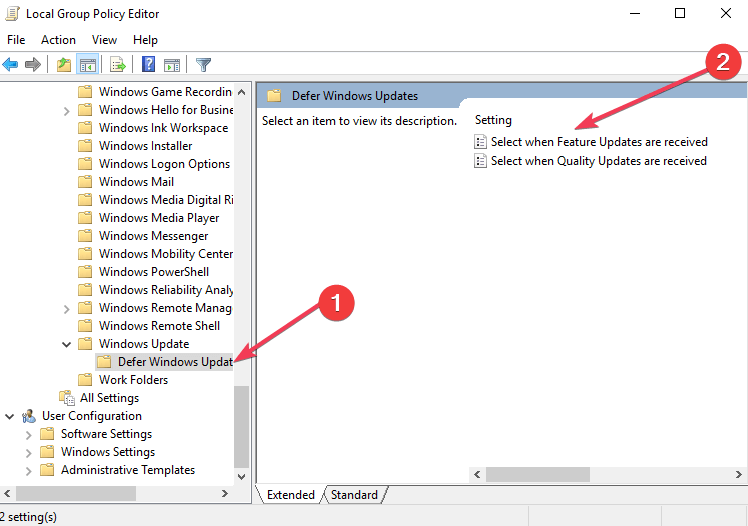Toggle Show/Hide Console Tree icon
The width and height of the screenshot is (748, 526).
pyautogui.click(x=88, y=64)
